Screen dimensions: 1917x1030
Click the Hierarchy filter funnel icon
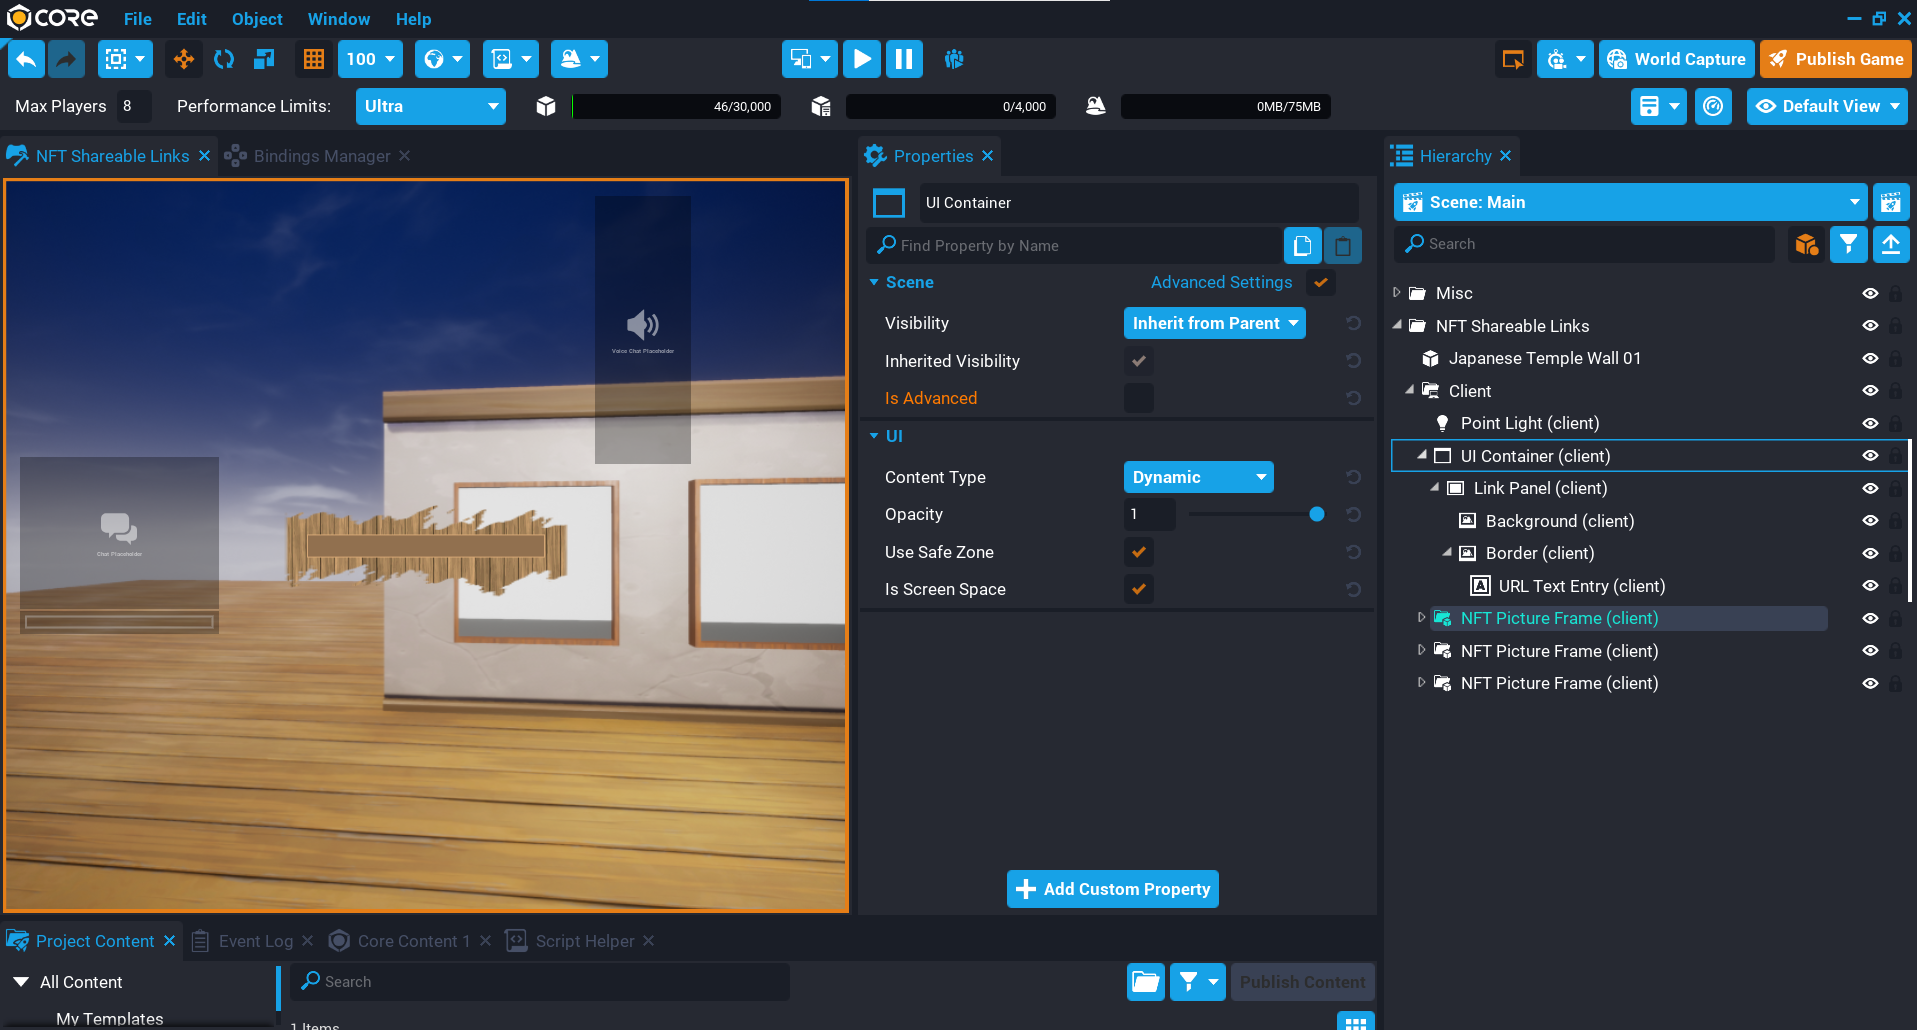click(1848, 244)
